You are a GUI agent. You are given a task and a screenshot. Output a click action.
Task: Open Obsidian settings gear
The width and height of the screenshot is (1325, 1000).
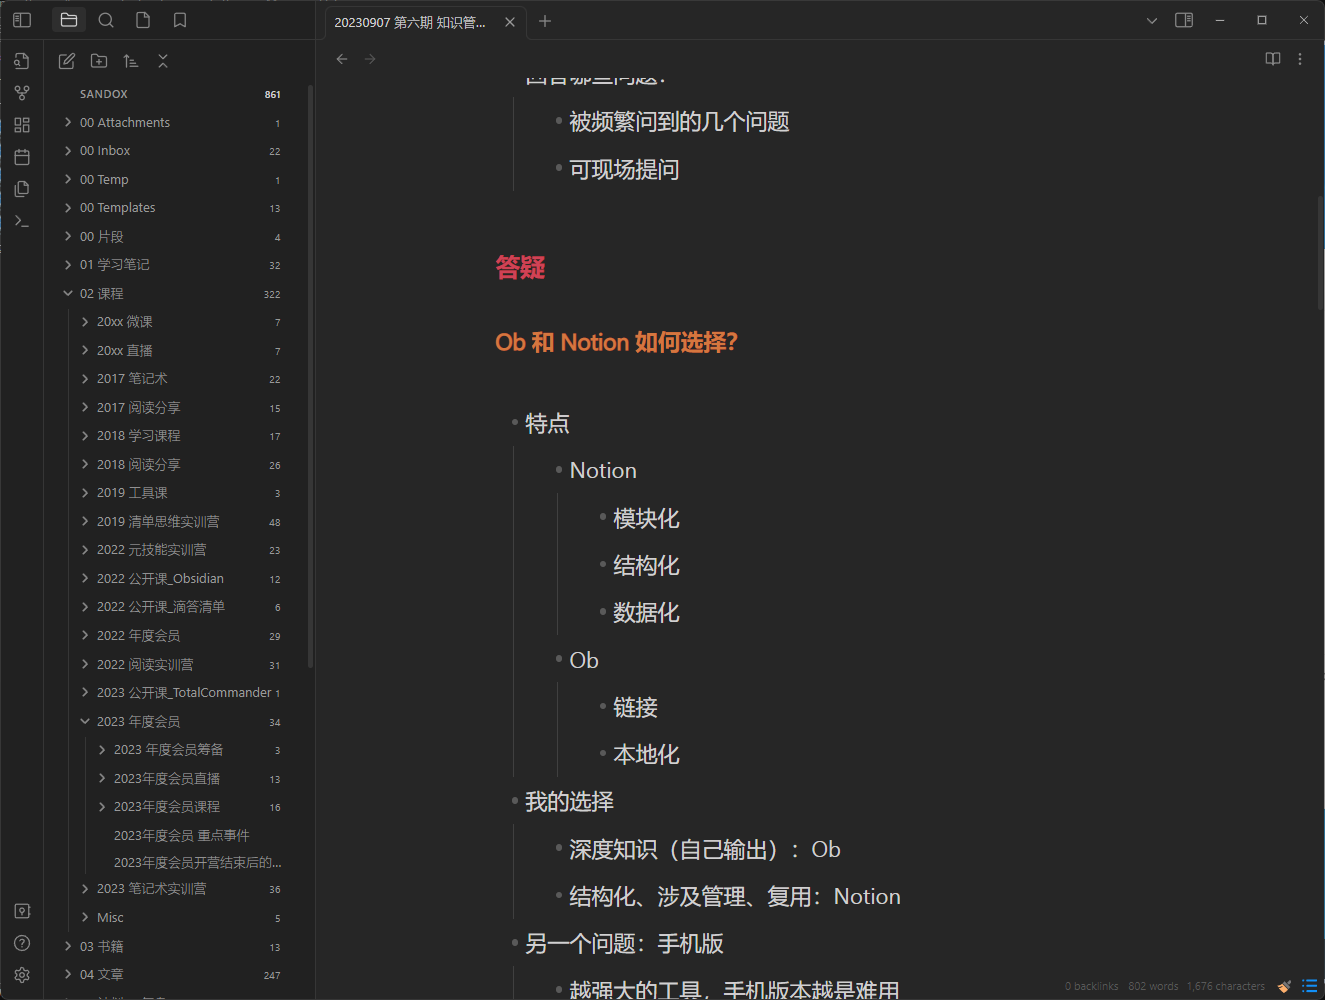pyautogui.click(x=22, y=975)
